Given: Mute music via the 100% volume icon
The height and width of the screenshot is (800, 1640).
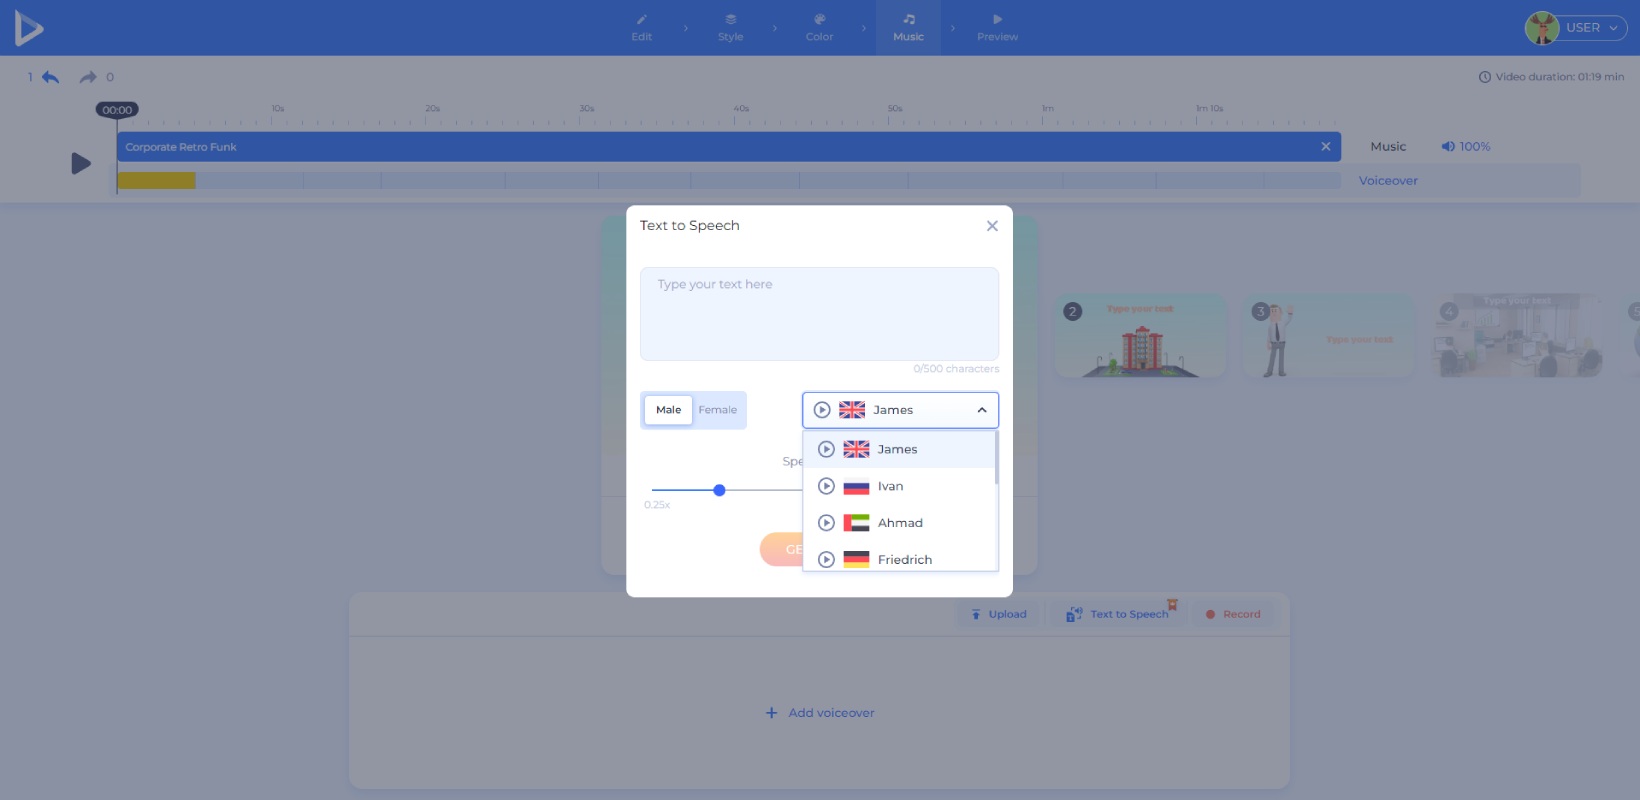Looking at the screenshot, I should 1448,146.
